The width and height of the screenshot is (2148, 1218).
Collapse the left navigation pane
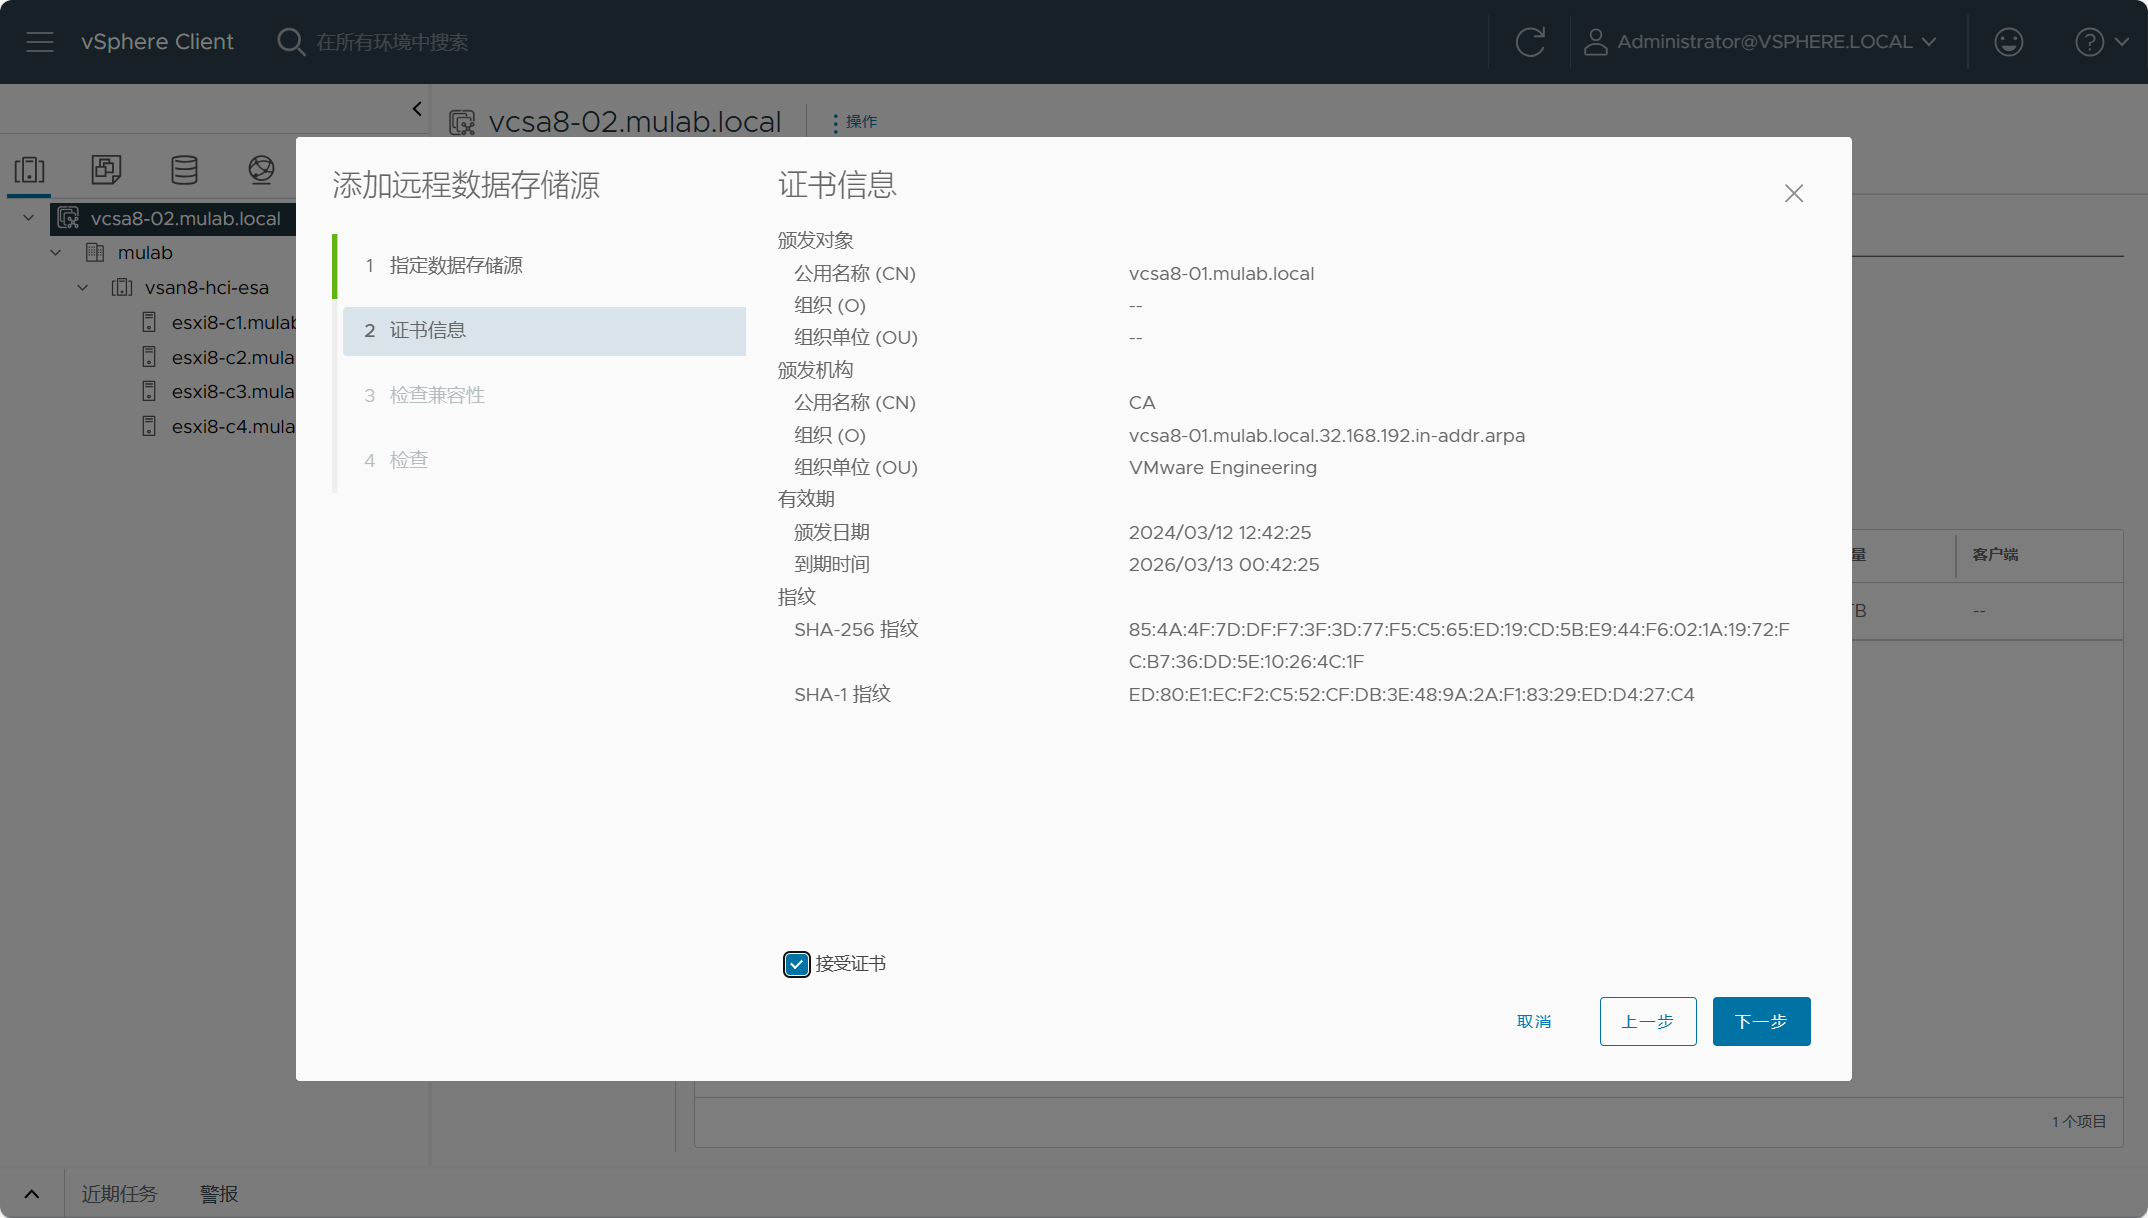click(417, 109)
